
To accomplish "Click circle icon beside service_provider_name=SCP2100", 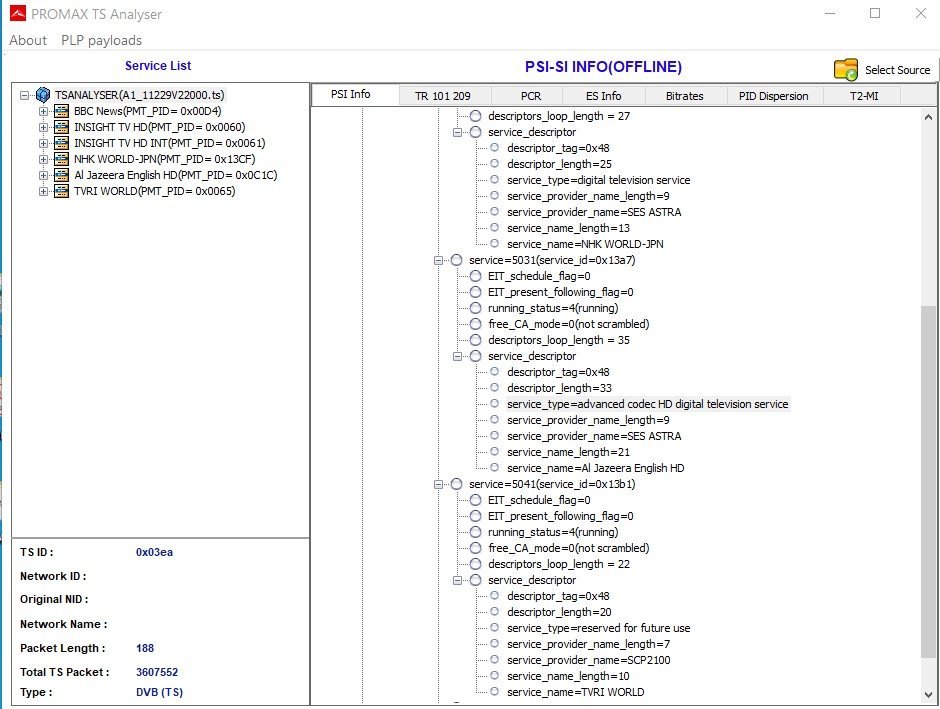I will pyautogui.click(x=495, y=660).
